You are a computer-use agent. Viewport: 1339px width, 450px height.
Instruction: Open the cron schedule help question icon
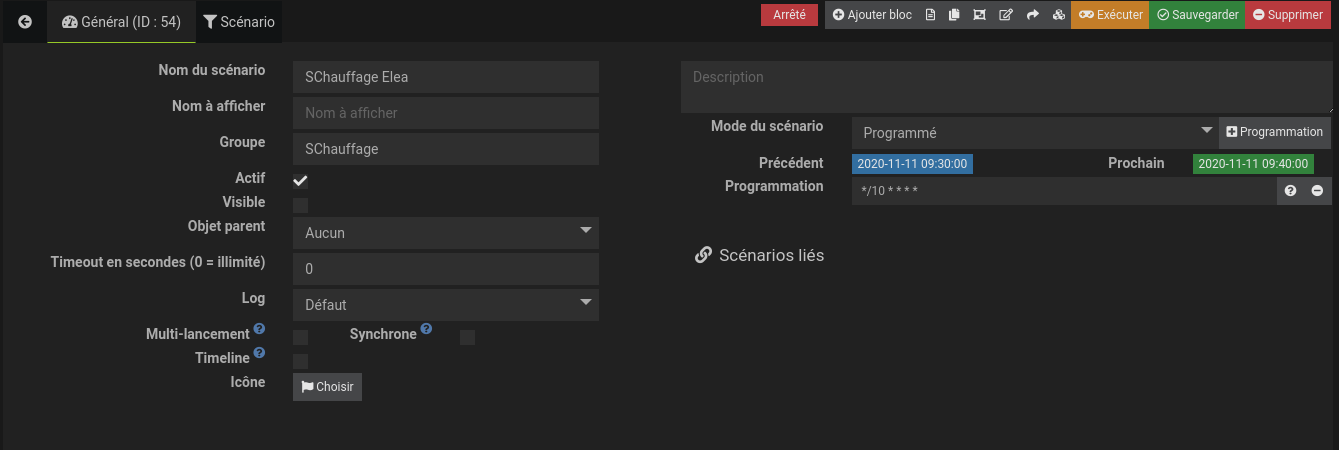1290,191
